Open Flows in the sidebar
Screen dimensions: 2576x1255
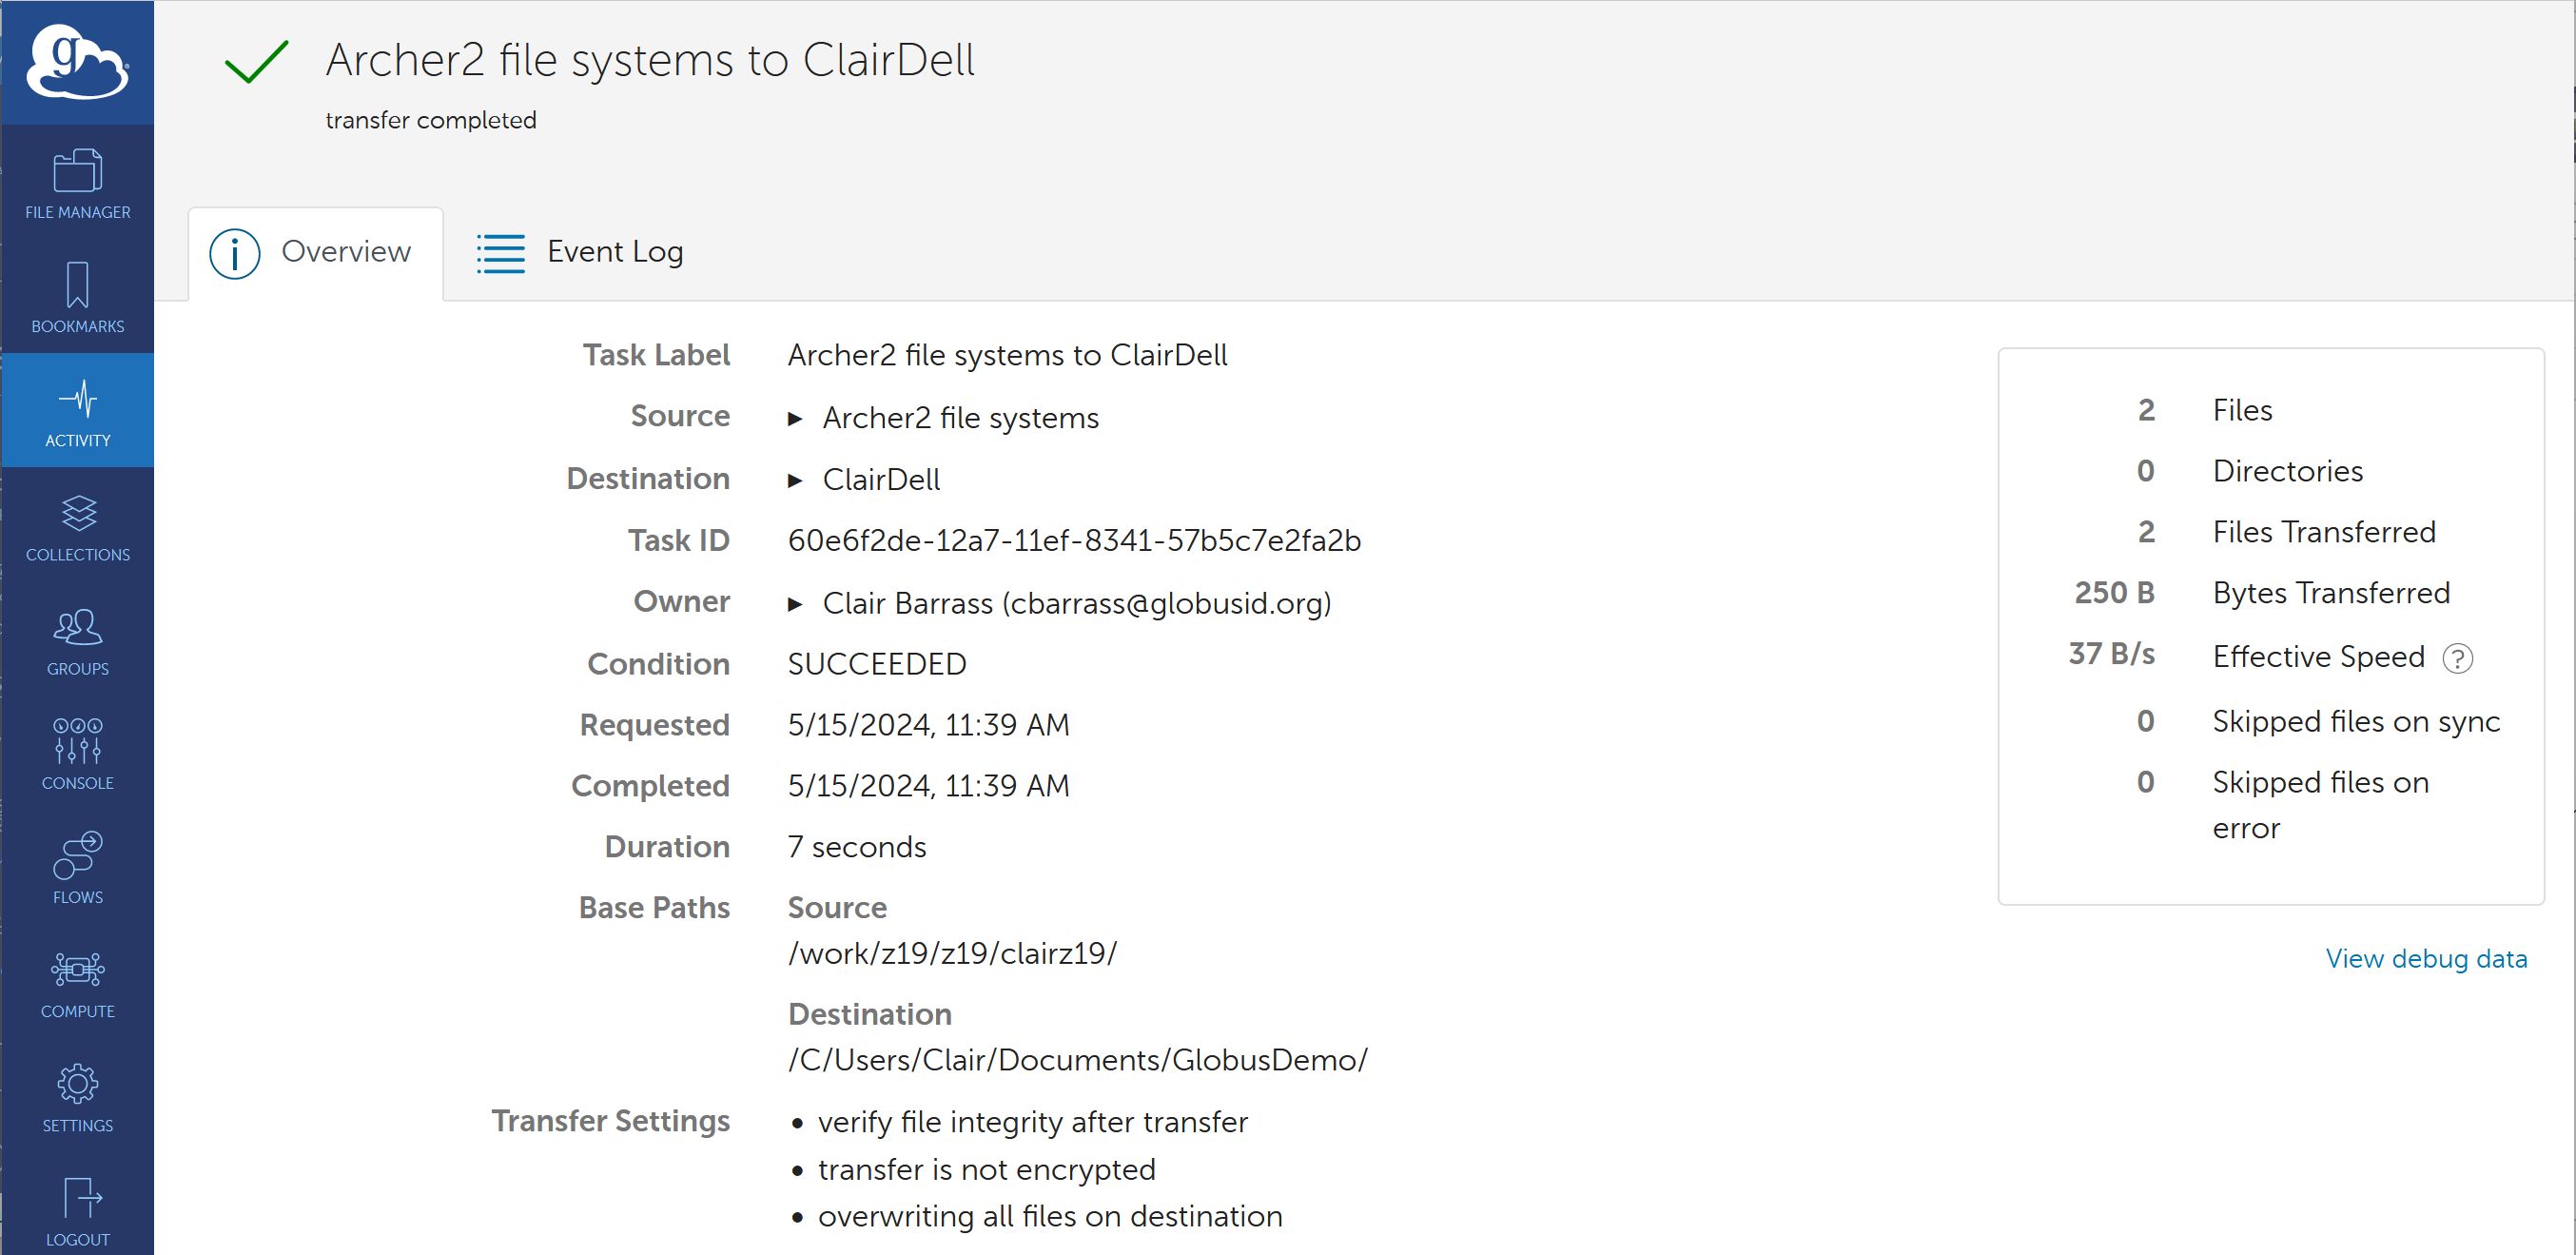(x=77, y=868)
